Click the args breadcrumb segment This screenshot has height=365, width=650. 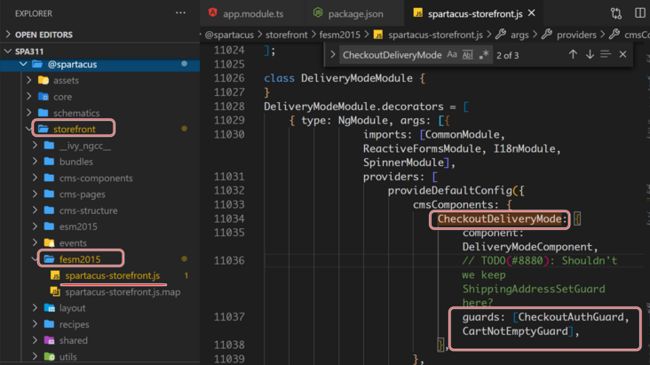tap(519, 35)
